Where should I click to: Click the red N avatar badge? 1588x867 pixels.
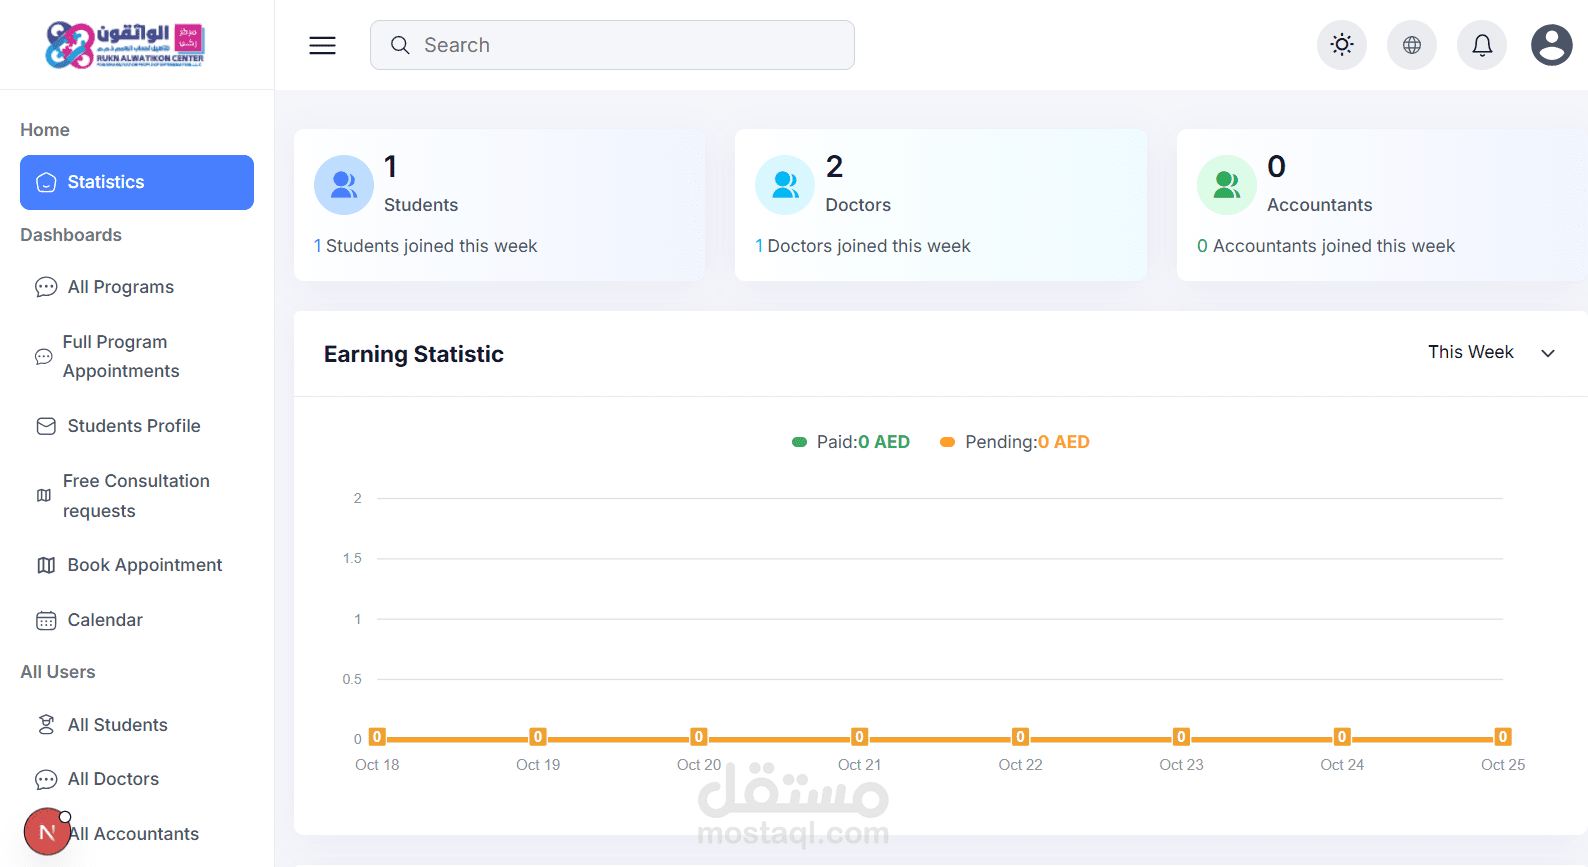pos(47,832)
